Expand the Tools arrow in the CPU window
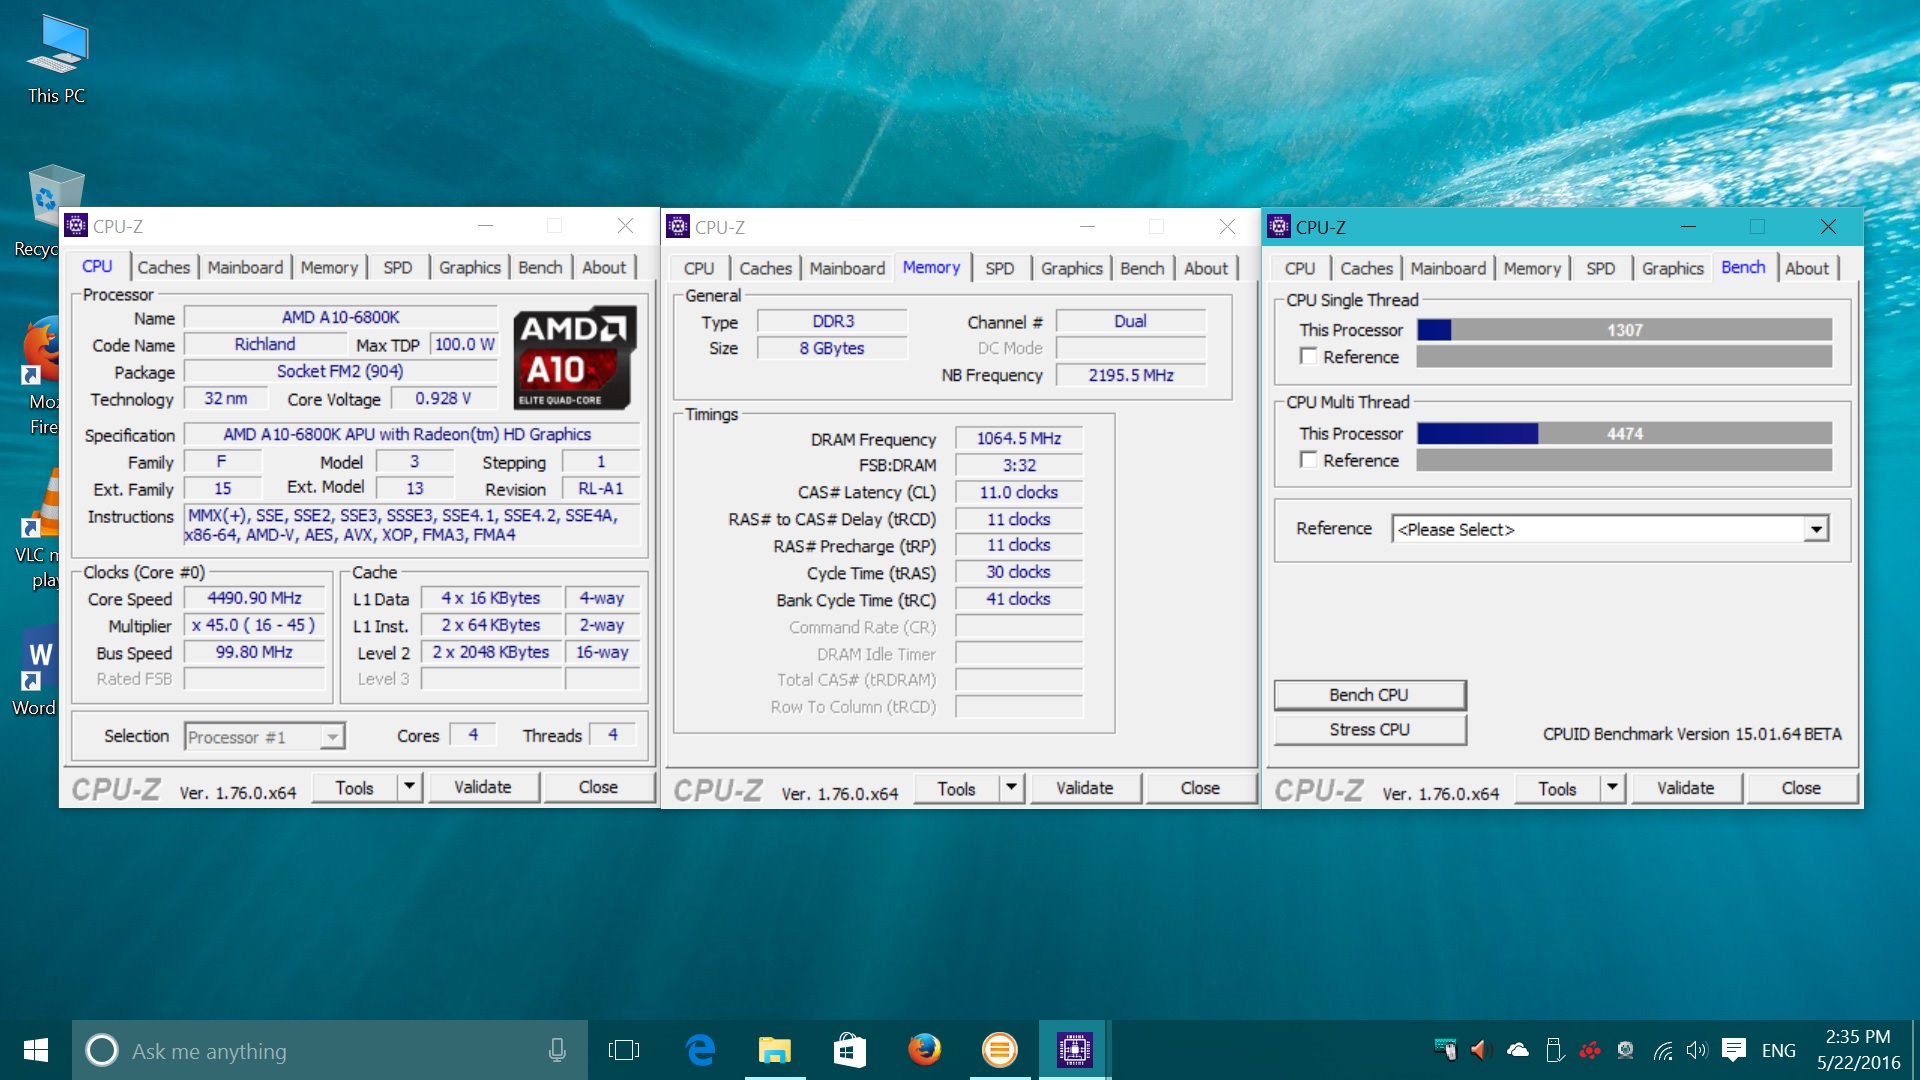 (x=409, y=787)
